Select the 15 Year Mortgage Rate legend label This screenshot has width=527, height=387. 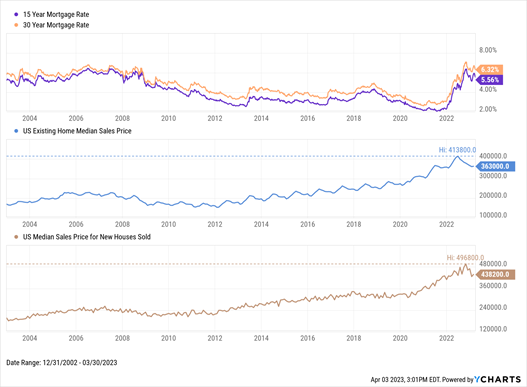click(x=56, y=14)
